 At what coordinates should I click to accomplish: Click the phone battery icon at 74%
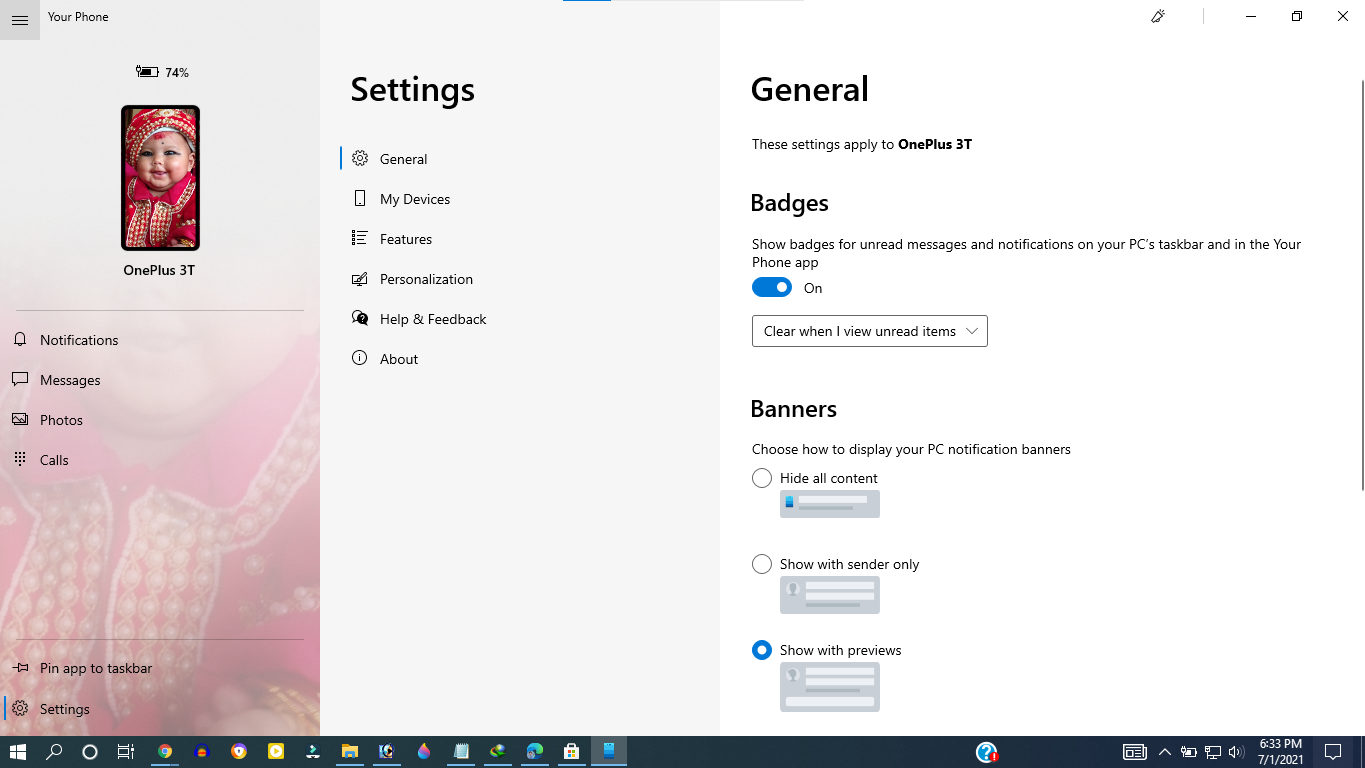click(147, 72)
